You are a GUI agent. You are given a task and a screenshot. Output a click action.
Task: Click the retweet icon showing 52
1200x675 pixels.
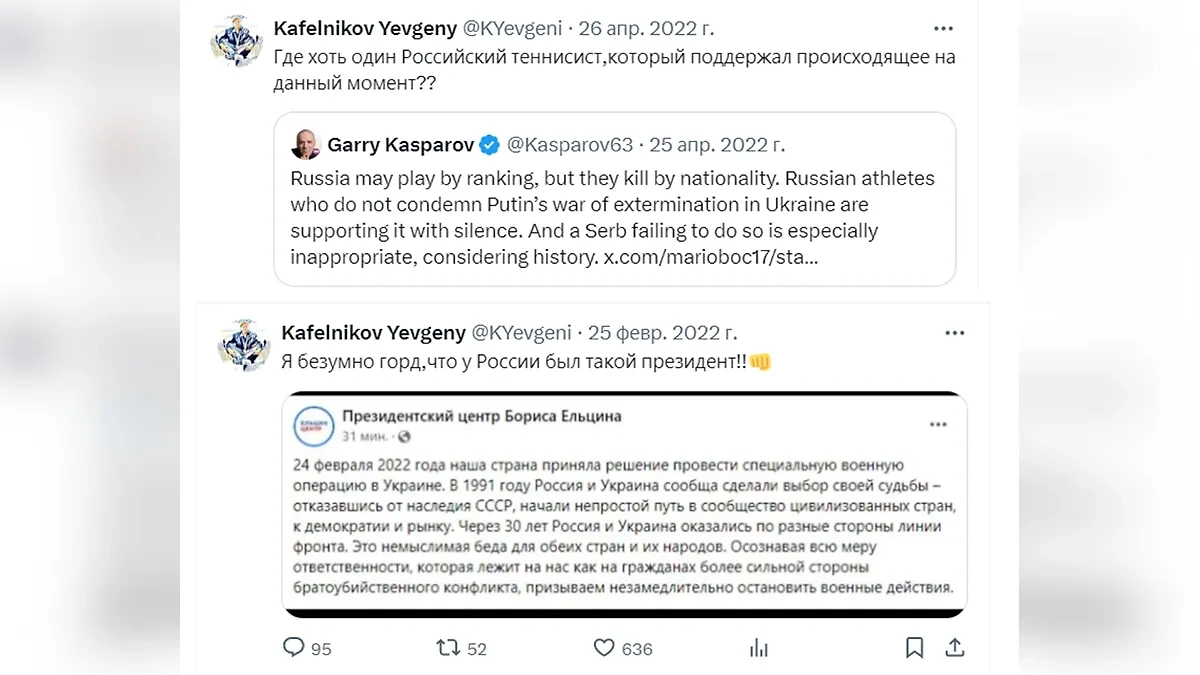[449, 648]
